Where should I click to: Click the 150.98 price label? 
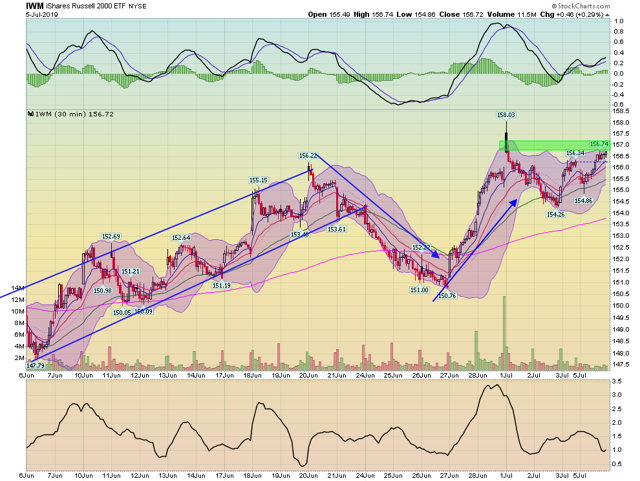102,291
